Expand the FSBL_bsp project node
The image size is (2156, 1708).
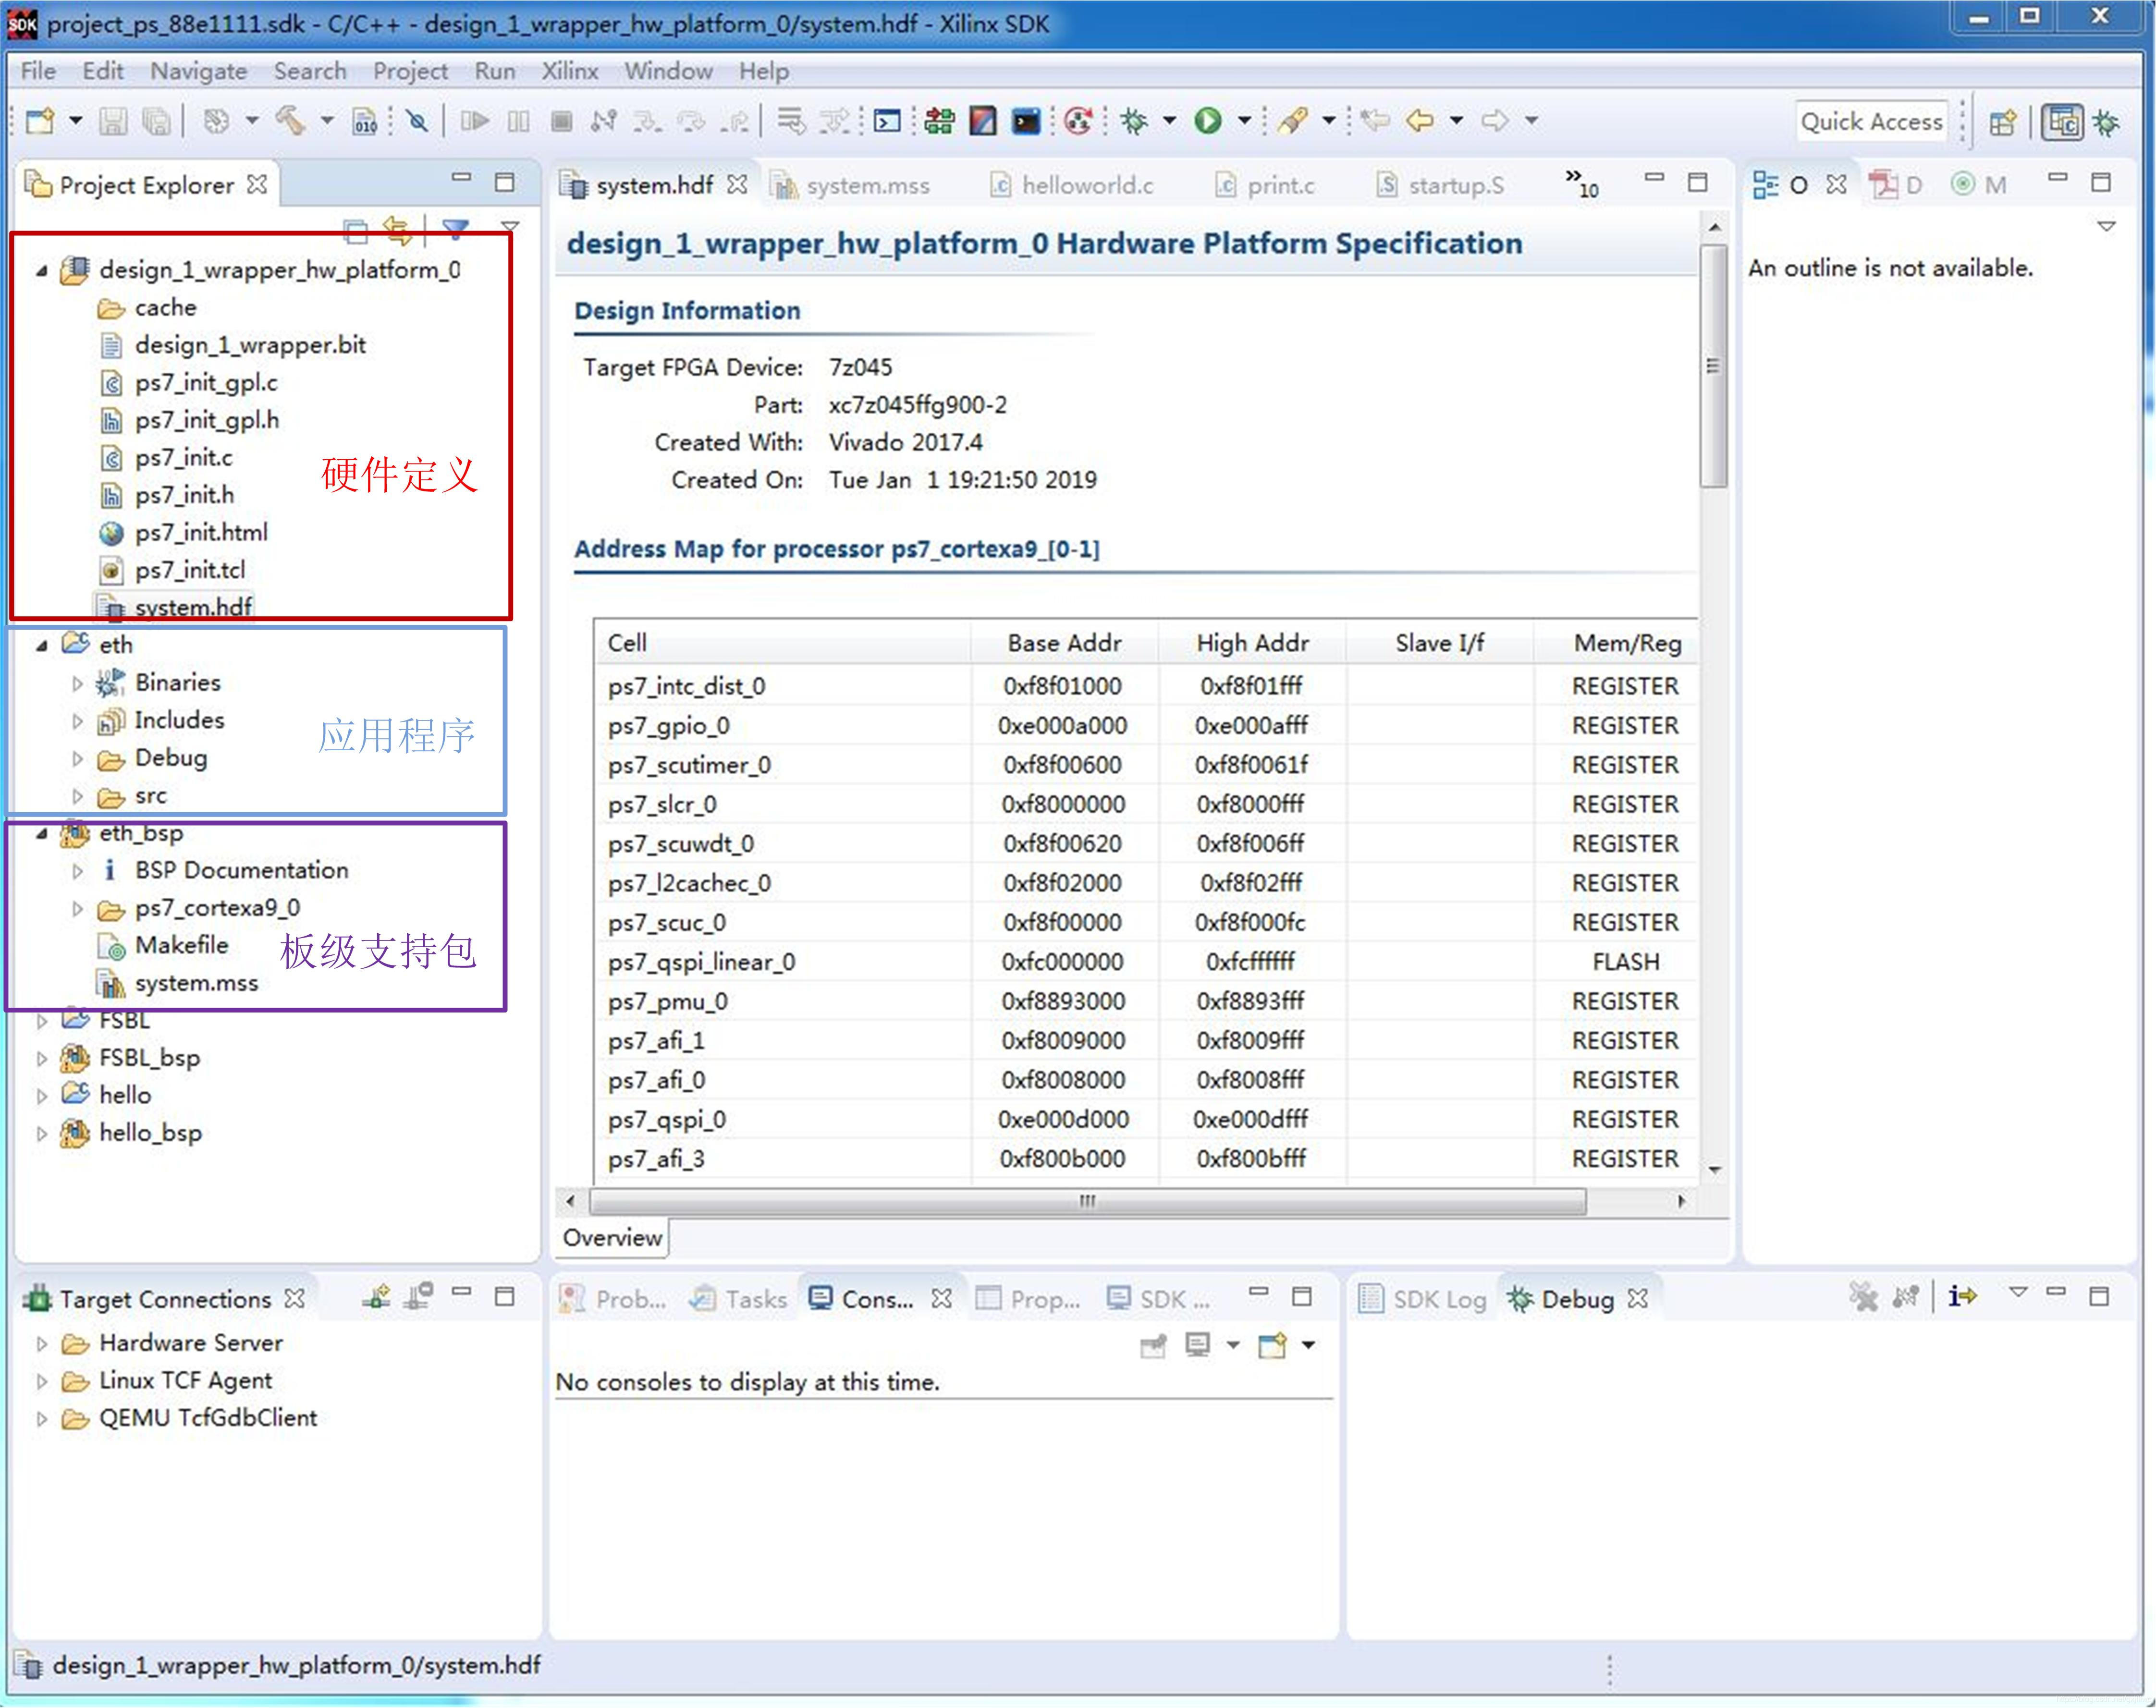[x=41, y=1058]
